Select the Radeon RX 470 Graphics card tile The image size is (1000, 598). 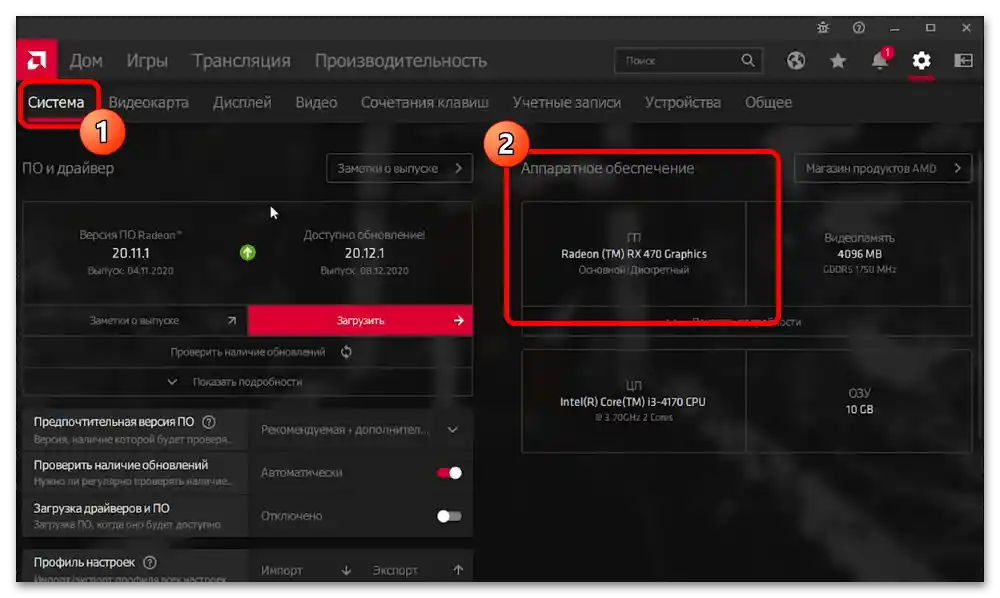(633, 254)
